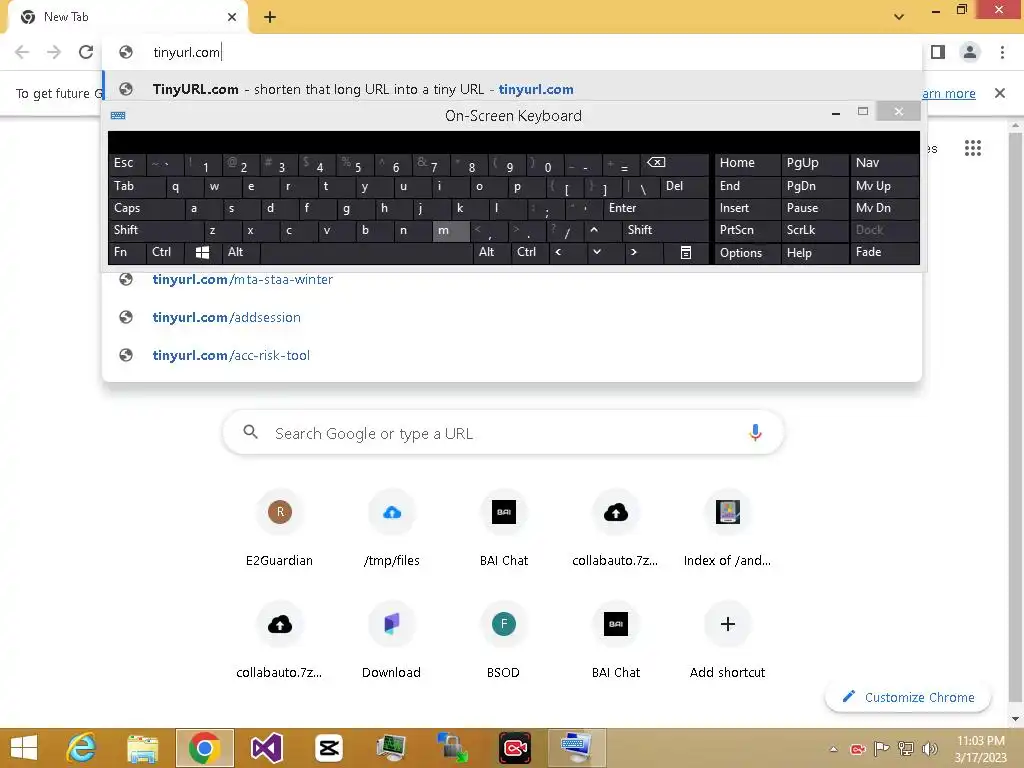
Task: Select the TinyURL.com autocomplete suggestion
Action: tap(512, 89)
